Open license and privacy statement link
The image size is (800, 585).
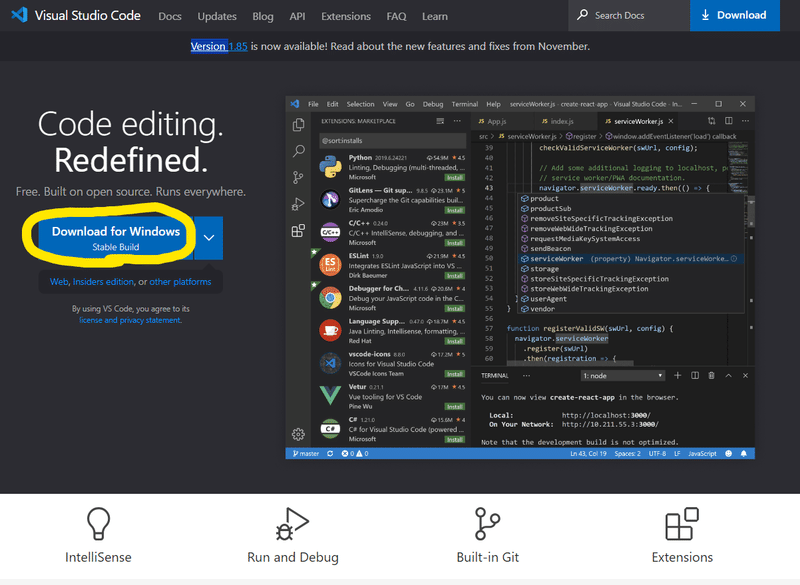pos(130,320)
